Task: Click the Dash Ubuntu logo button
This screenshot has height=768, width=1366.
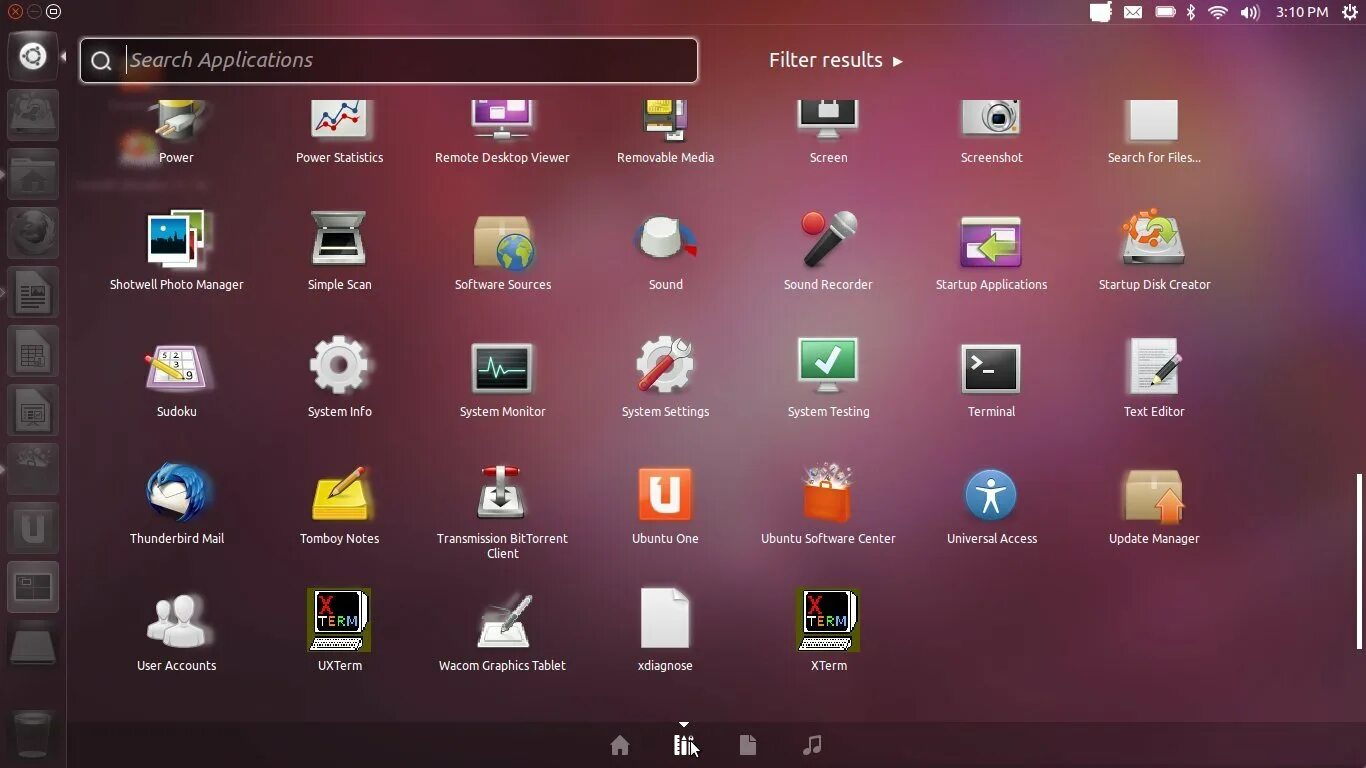Action: [33, 56]
